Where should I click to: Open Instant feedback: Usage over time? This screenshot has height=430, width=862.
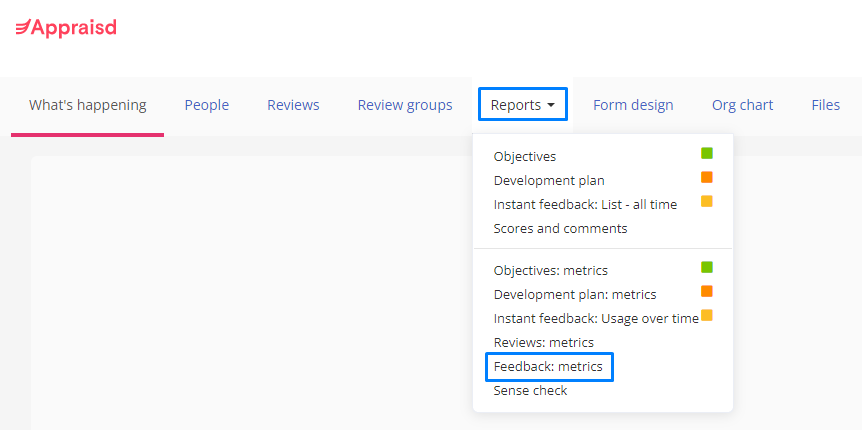tap(596, 318)
